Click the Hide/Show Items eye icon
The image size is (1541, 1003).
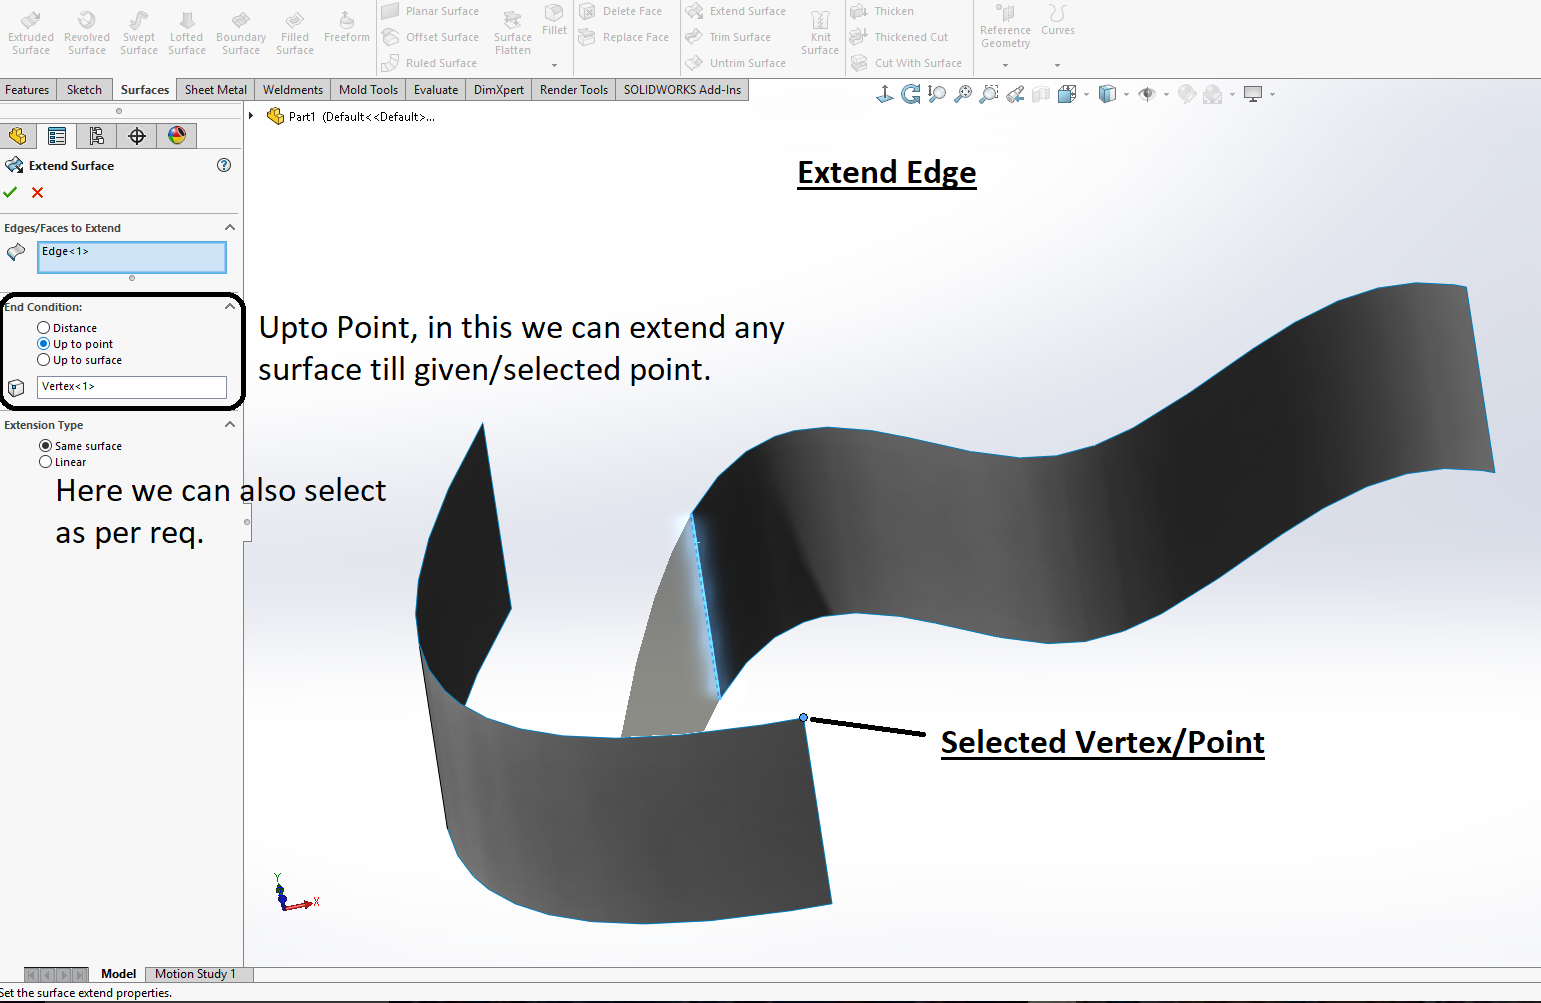click(x=1147, y=94)
